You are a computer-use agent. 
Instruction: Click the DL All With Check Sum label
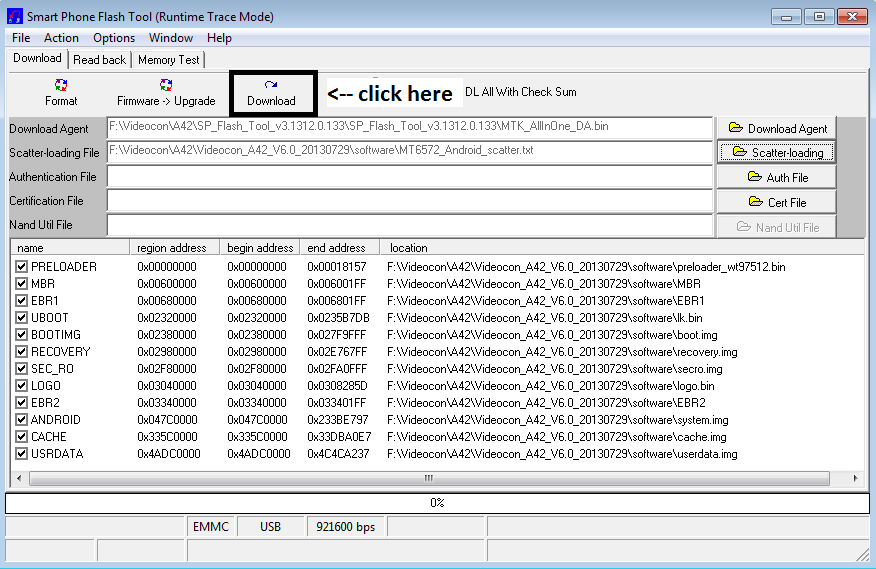tap(521, 92)
